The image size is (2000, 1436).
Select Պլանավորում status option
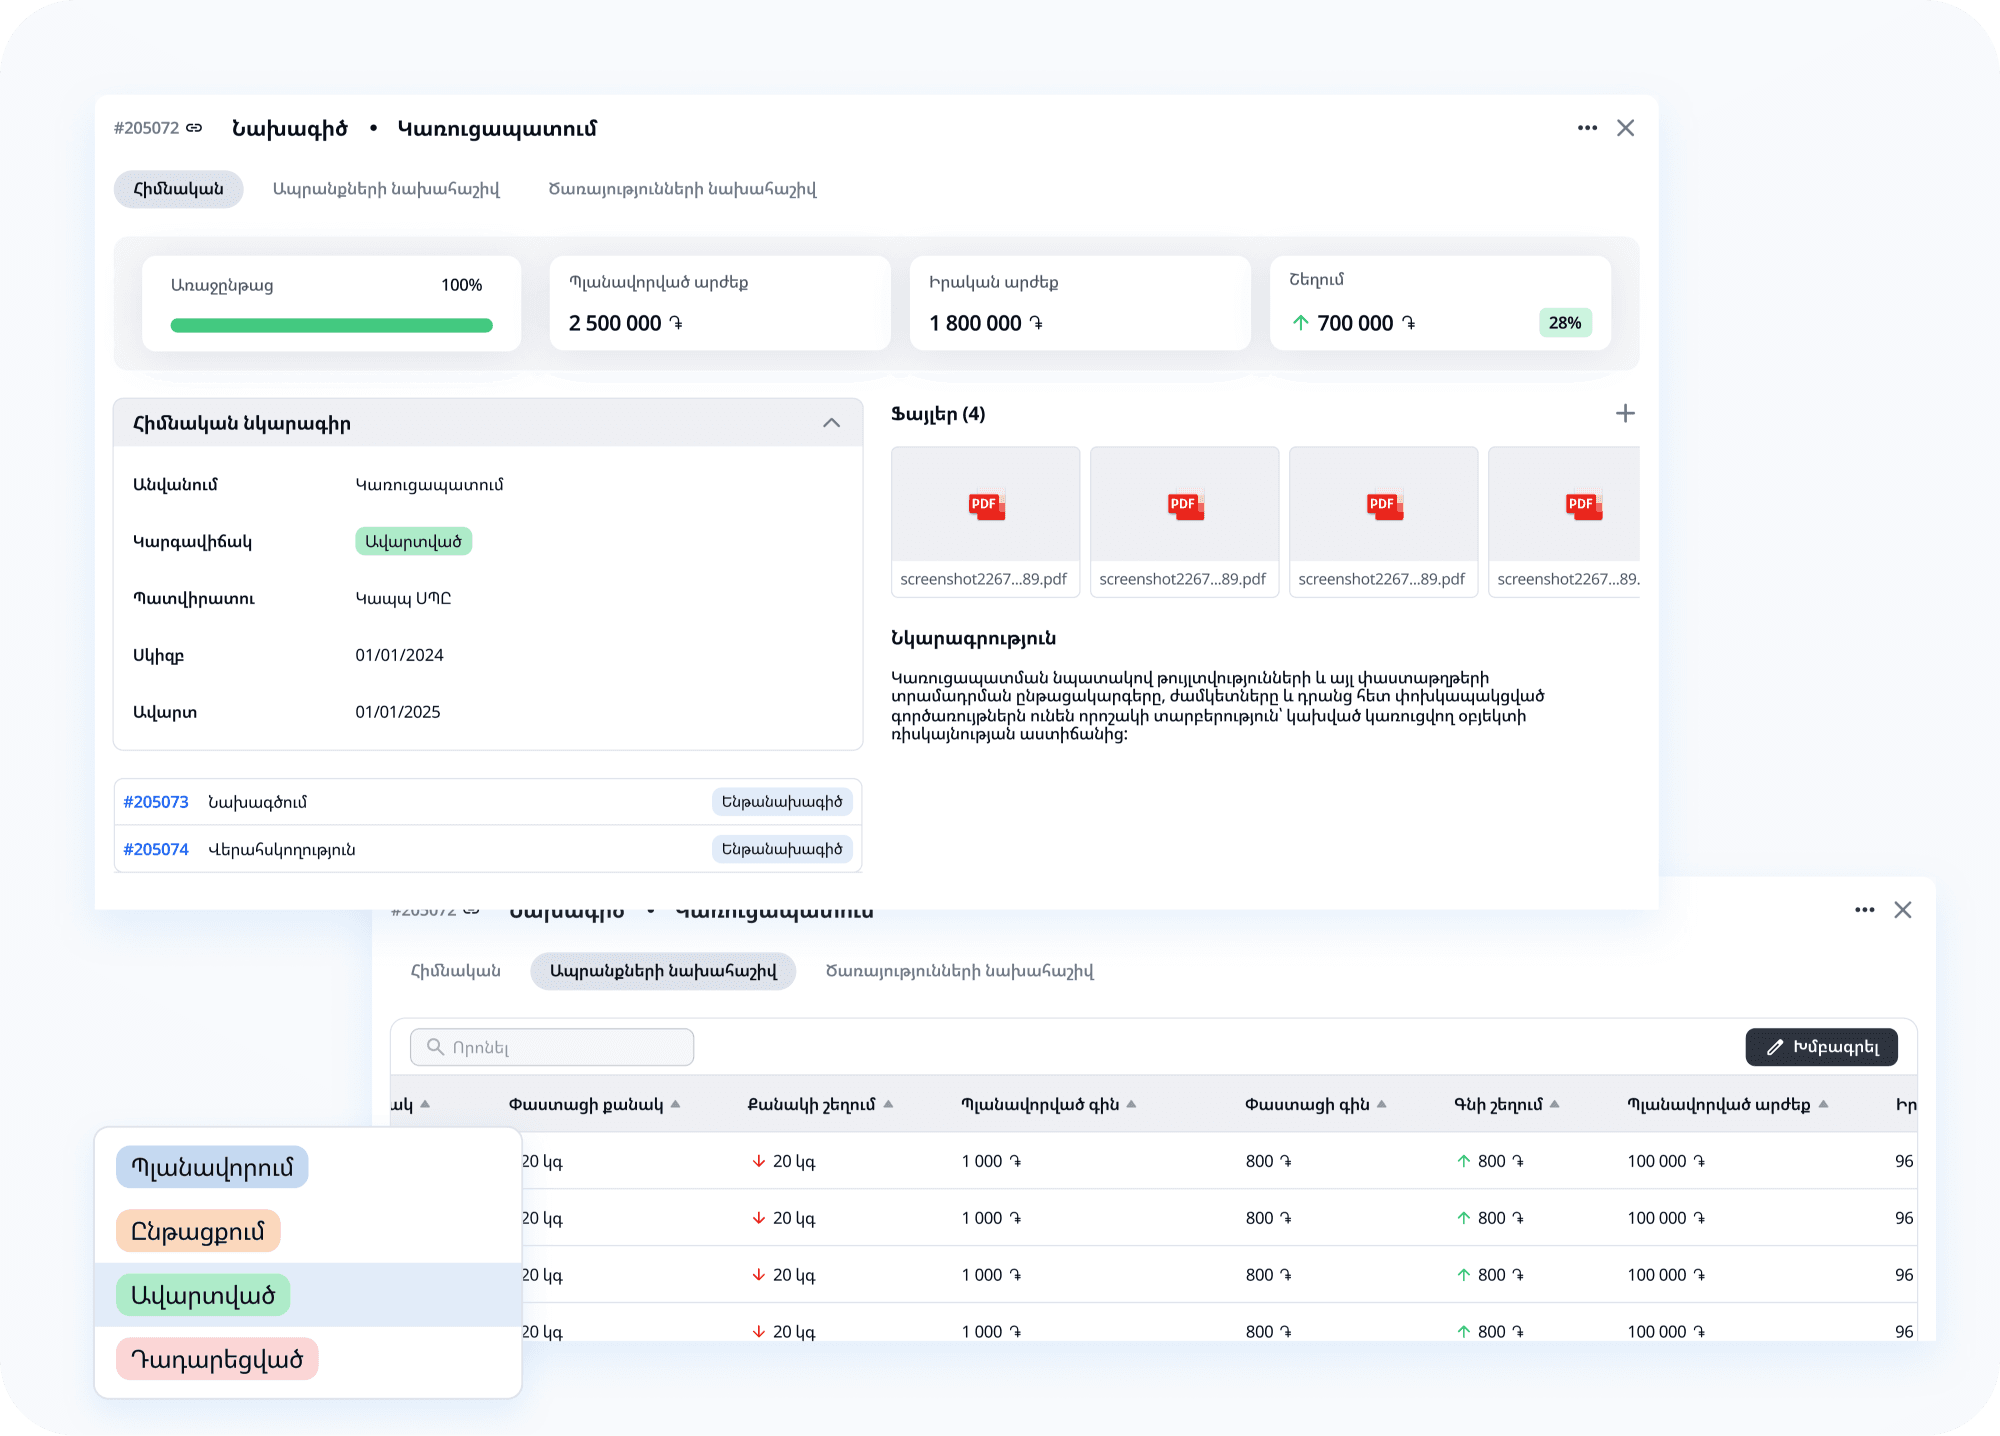[x=212, y=1167]
